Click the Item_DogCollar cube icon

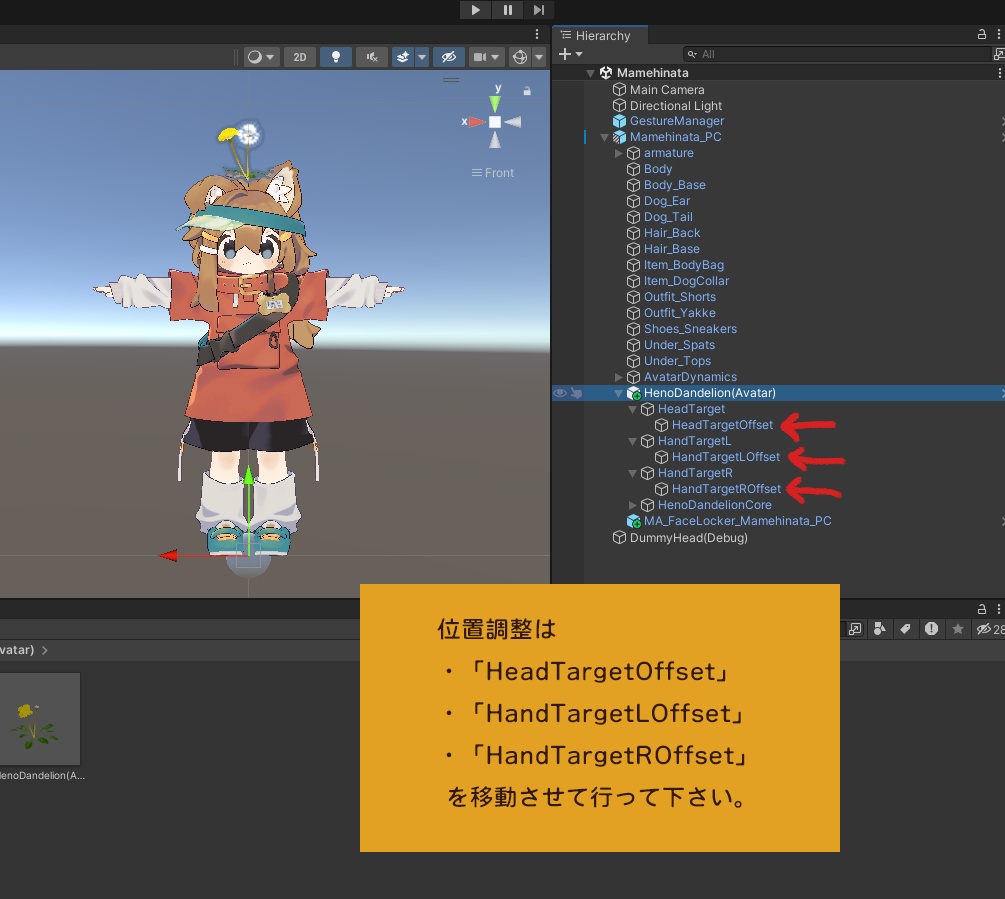click(x=633, y=281)
